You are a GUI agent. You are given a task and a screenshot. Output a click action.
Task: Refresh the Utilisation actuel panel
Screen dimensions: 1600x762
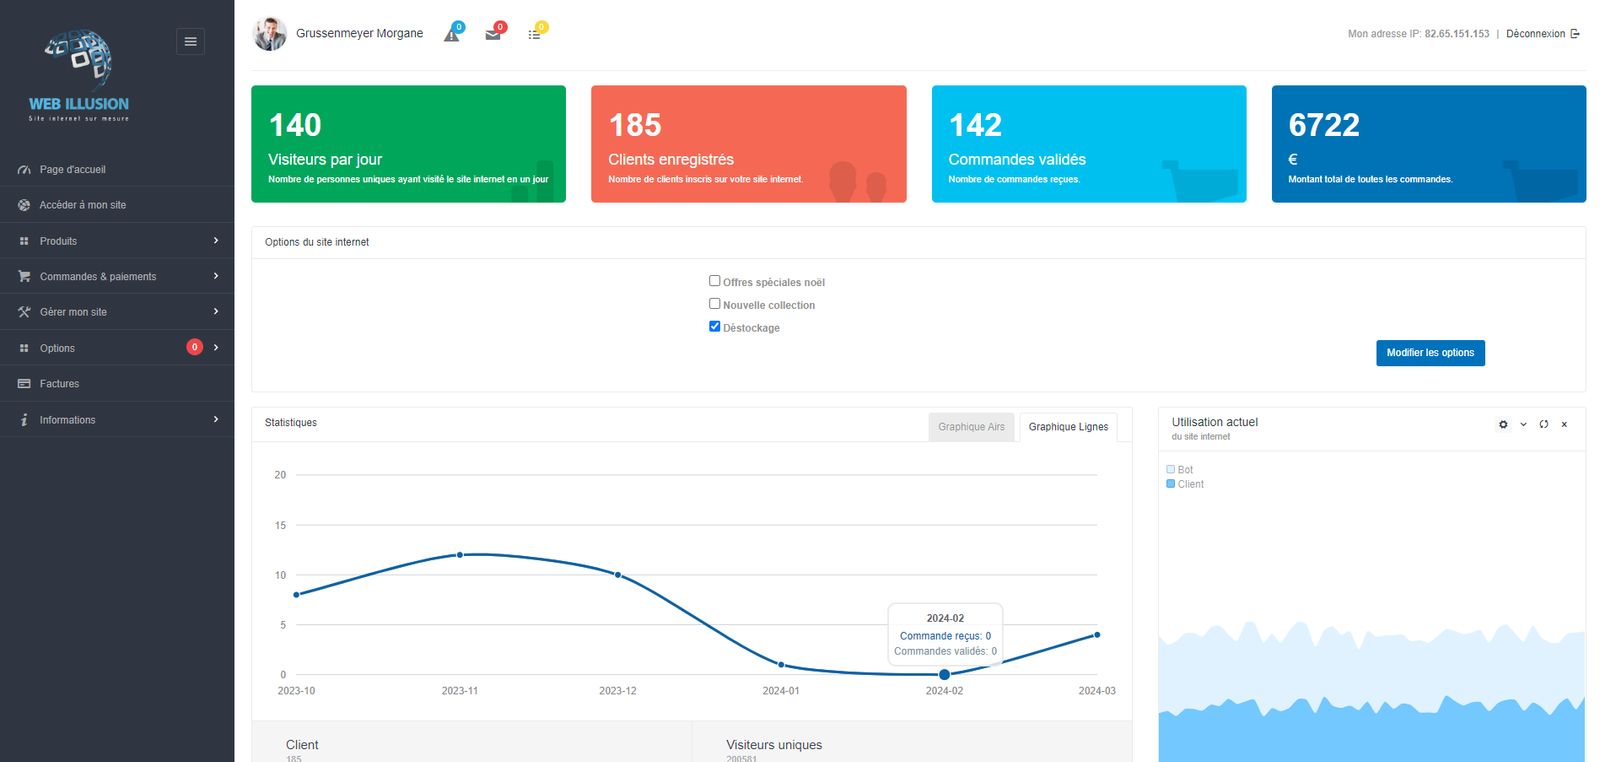(x=1544, y=424)
